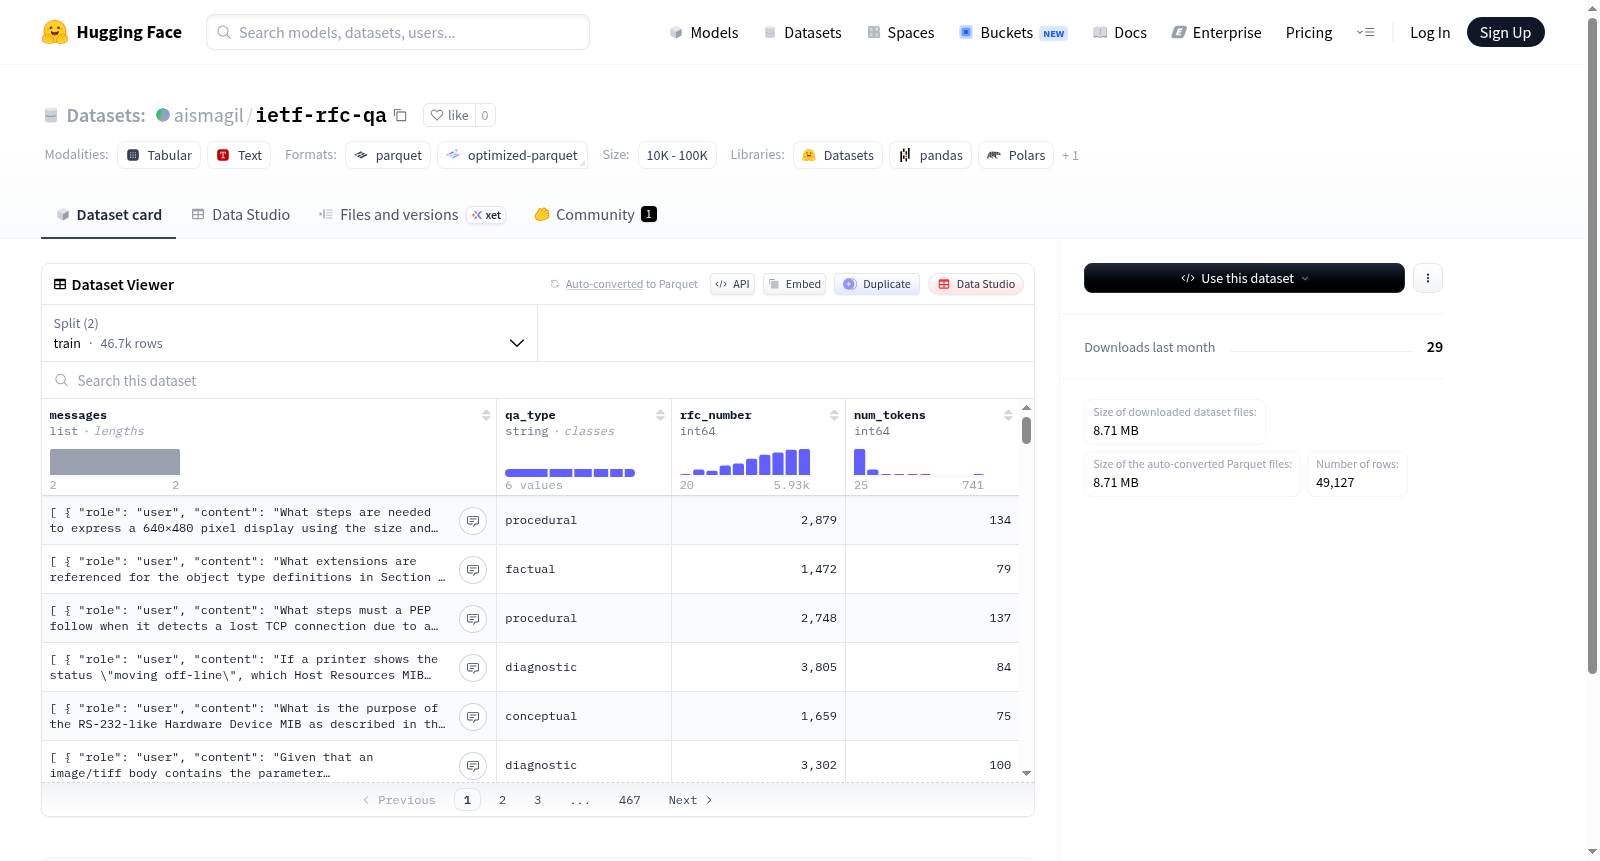Expand the conceptual 1,659 row message
Viewport: 1600px width, 861px height.
pyautogui.click(x=473, y=717)
